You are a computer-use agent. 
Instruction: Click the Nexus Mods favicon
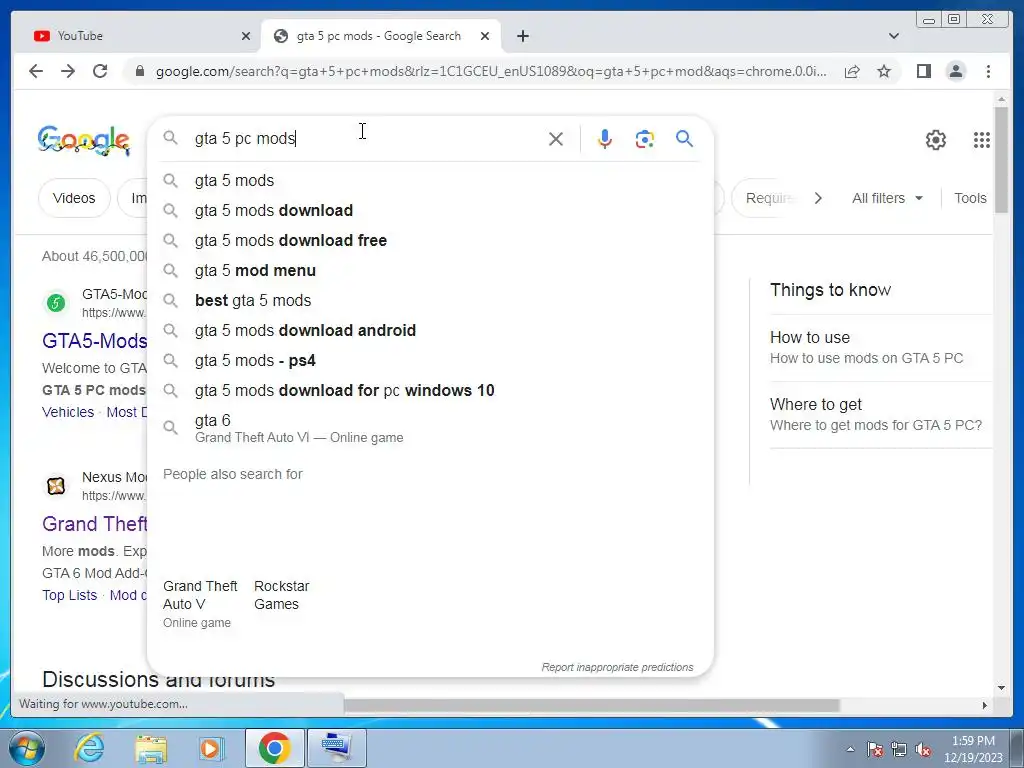[x=56, y=486]
